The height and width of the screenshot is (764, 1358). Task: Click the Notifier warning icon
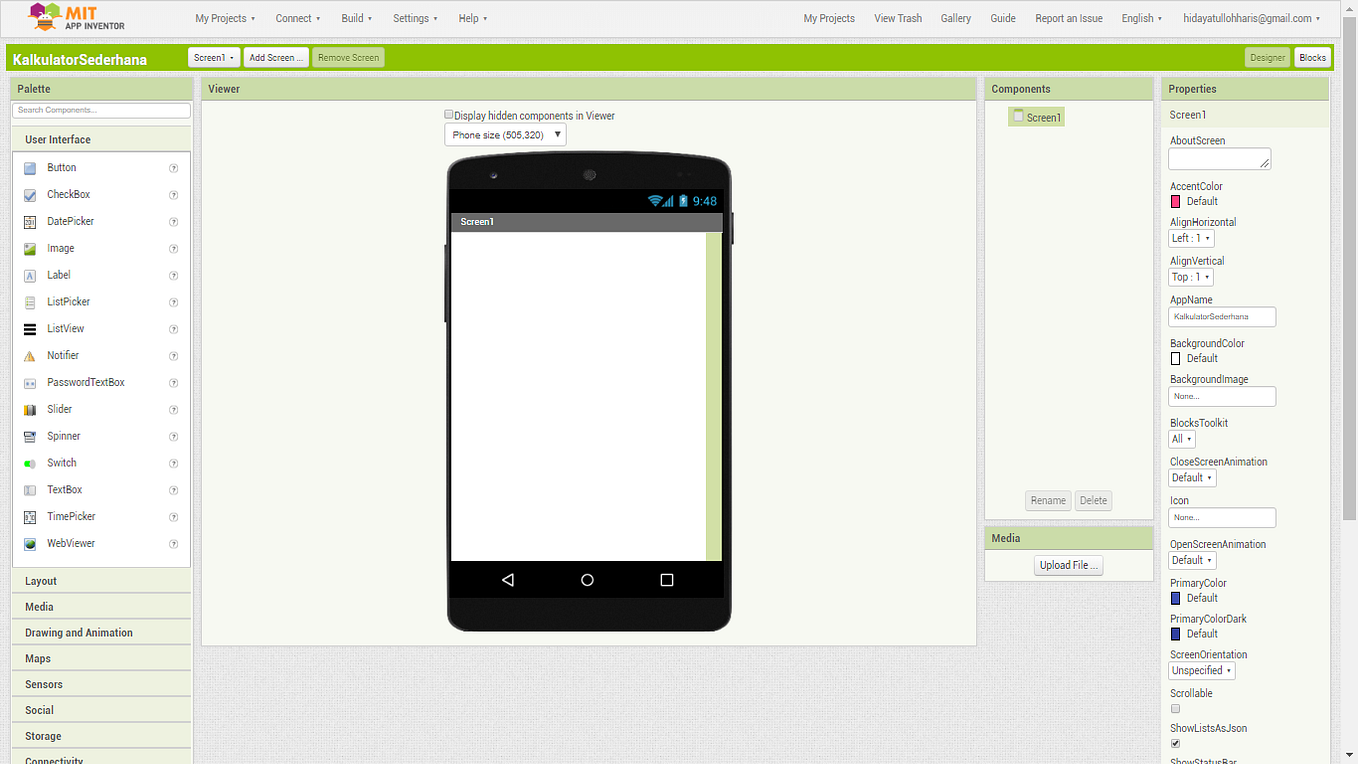tap(29, 355)
